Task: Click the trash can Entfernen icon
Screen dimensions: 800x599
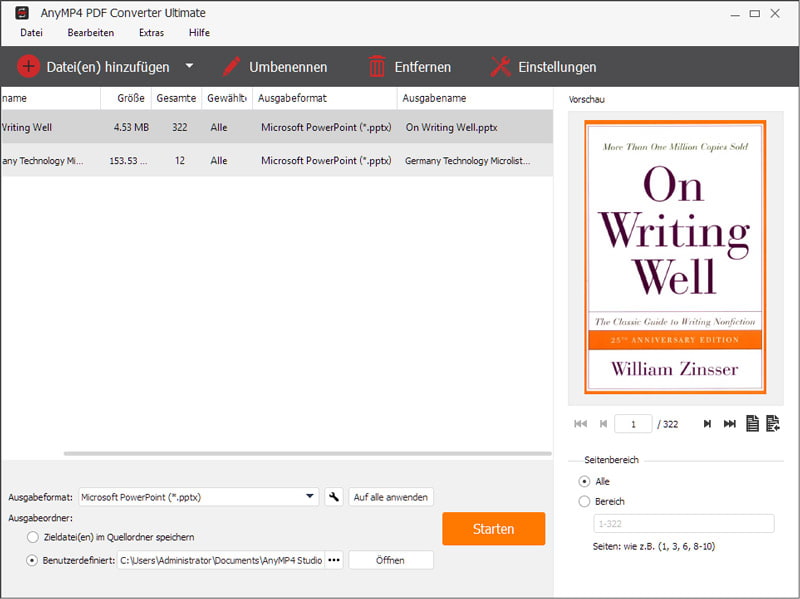Action: [x=377, y=66]
